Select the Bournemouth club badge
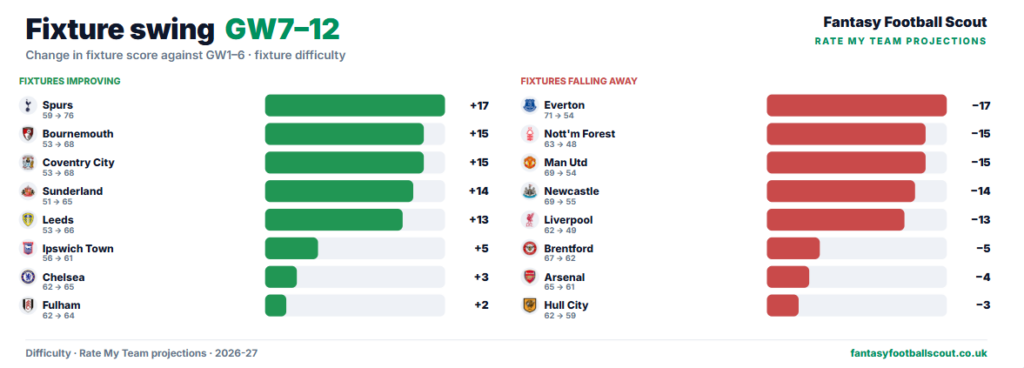The width and height of the screenshot is (1024, 368). pos(27,134)
